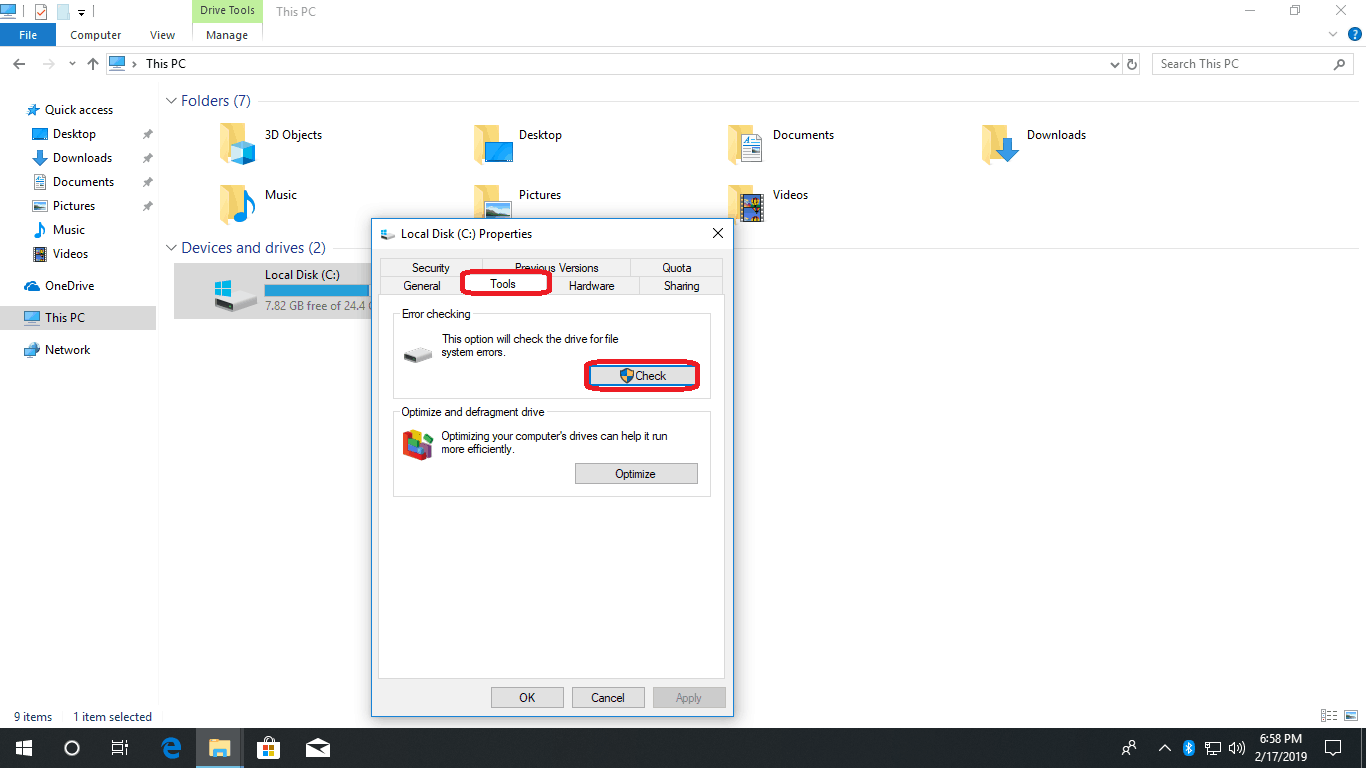Screen dimensions: 1366x768
Task: Open the View ribbon tab
Action: [162, 35]
